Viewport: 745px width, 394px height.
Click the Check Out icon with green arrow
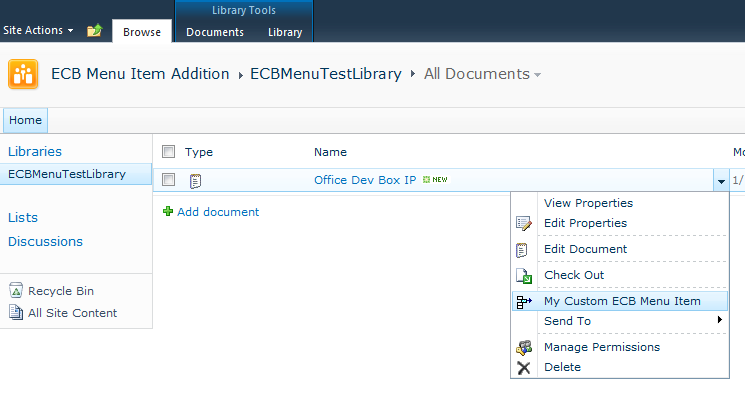tap(524, 276)
